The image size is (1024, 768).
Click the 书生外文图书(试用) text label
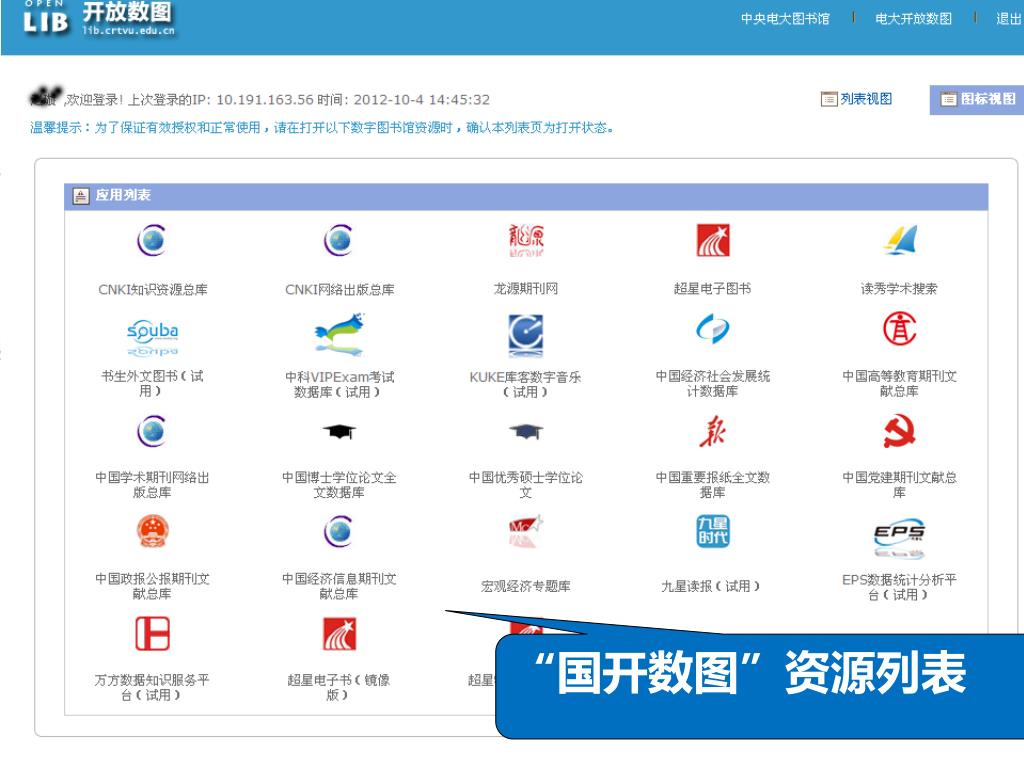coord(152,383)
